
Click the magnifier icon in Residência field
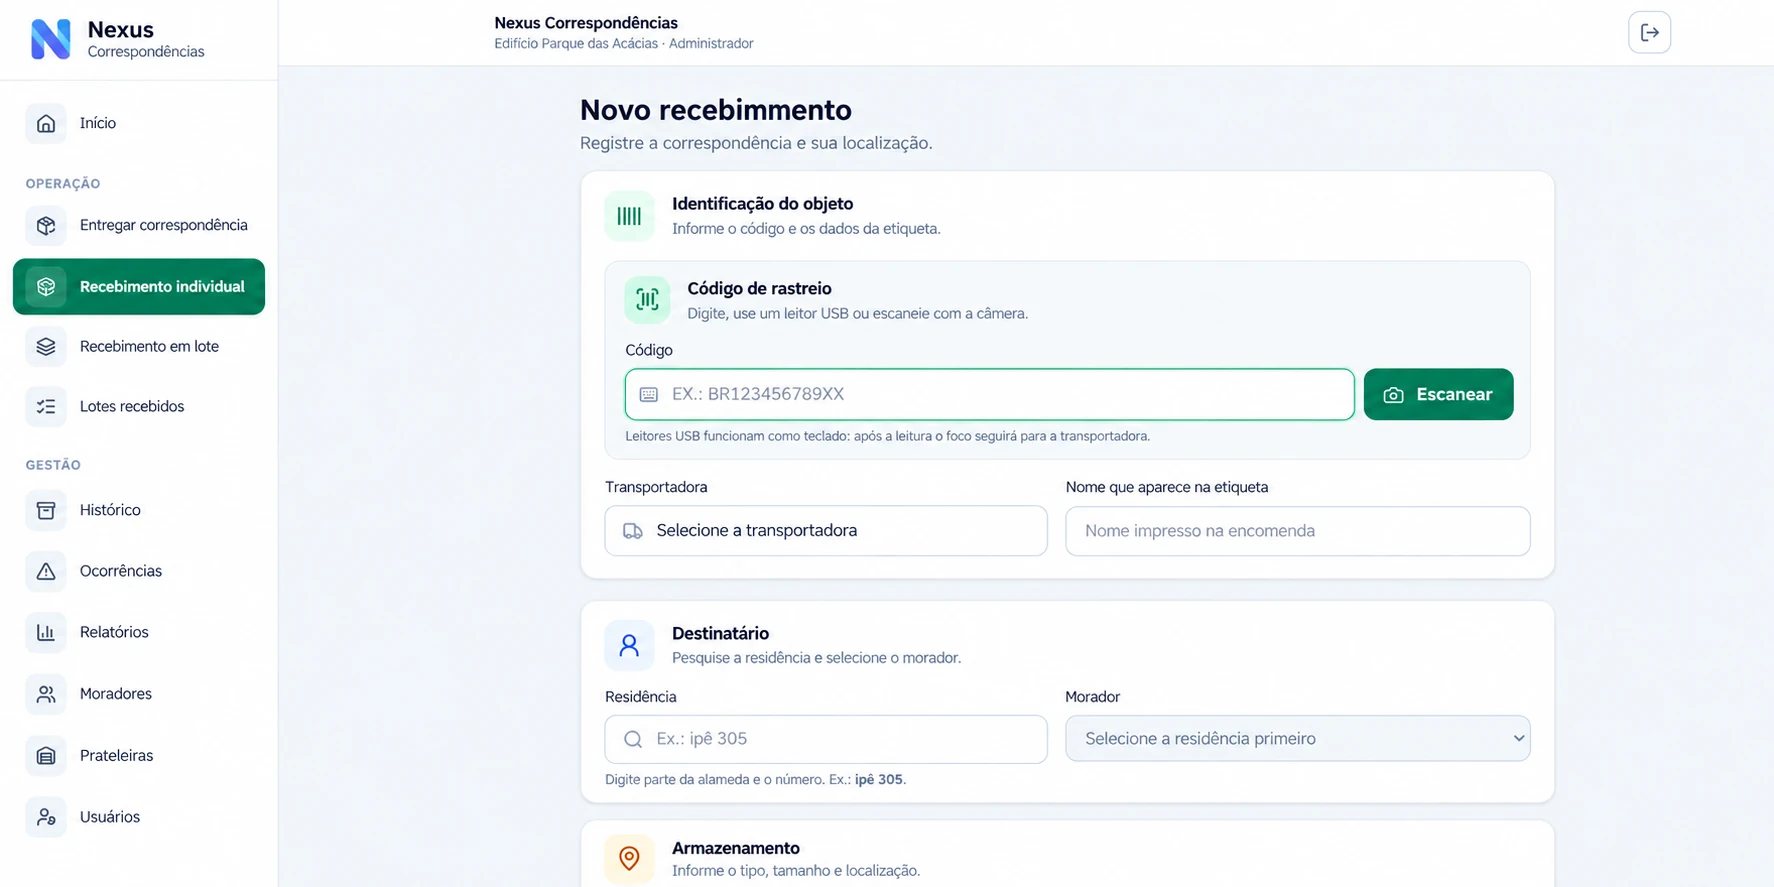(633, 739)
